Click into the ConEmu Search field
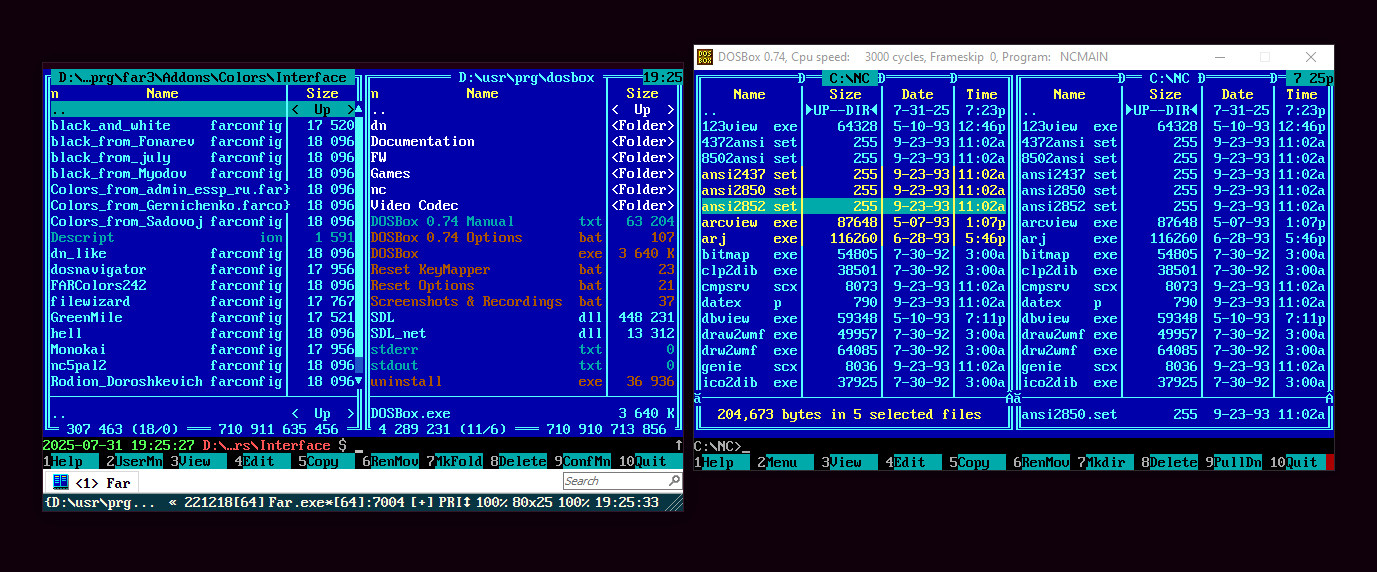 (x=610, y=481)
